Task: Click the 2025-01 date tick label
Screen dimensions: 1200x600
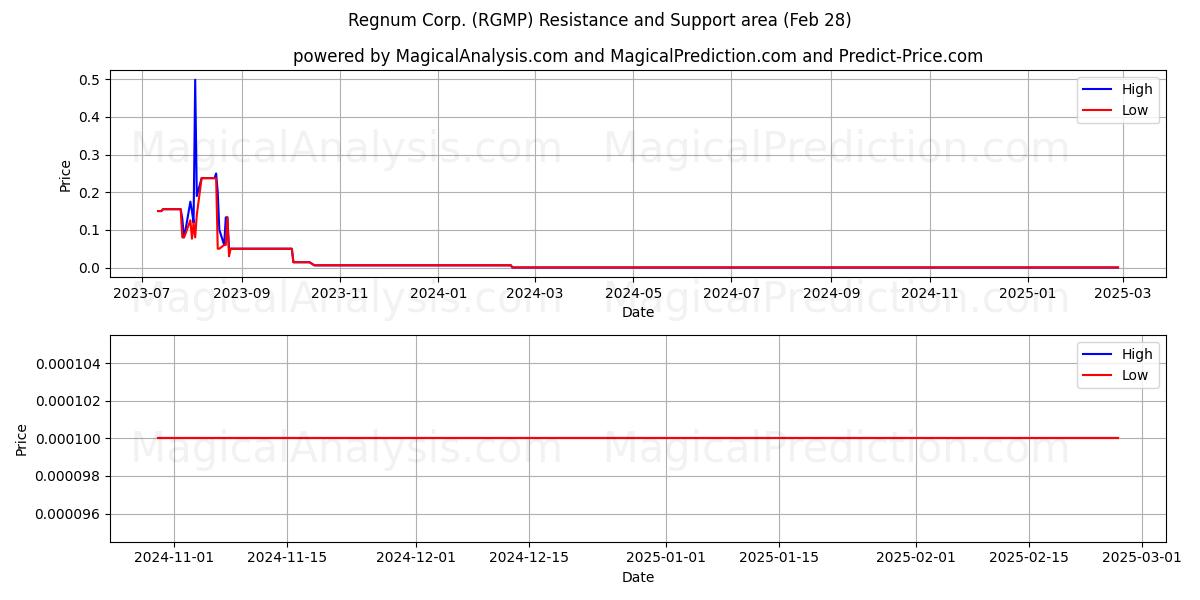Action: pos(1027,293)
